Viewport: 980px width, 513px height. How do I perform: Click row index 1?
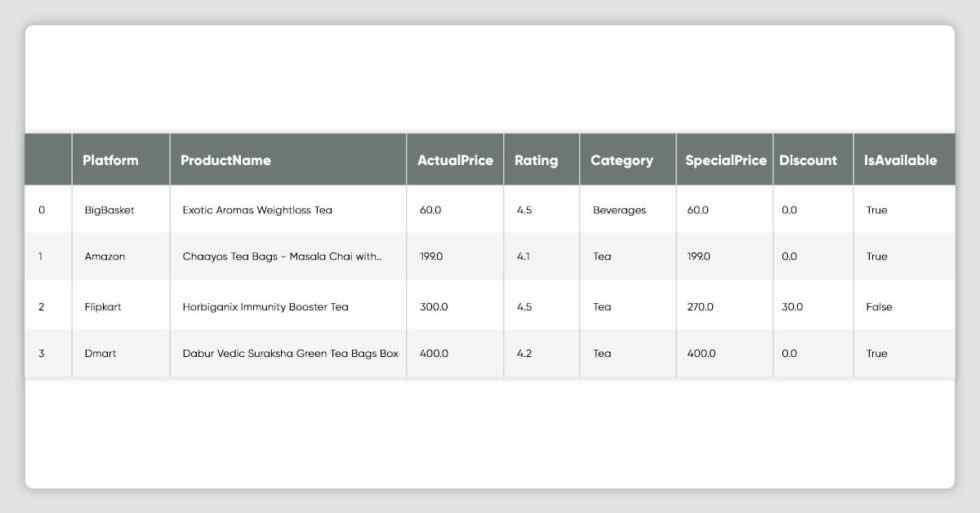[41, 256]
